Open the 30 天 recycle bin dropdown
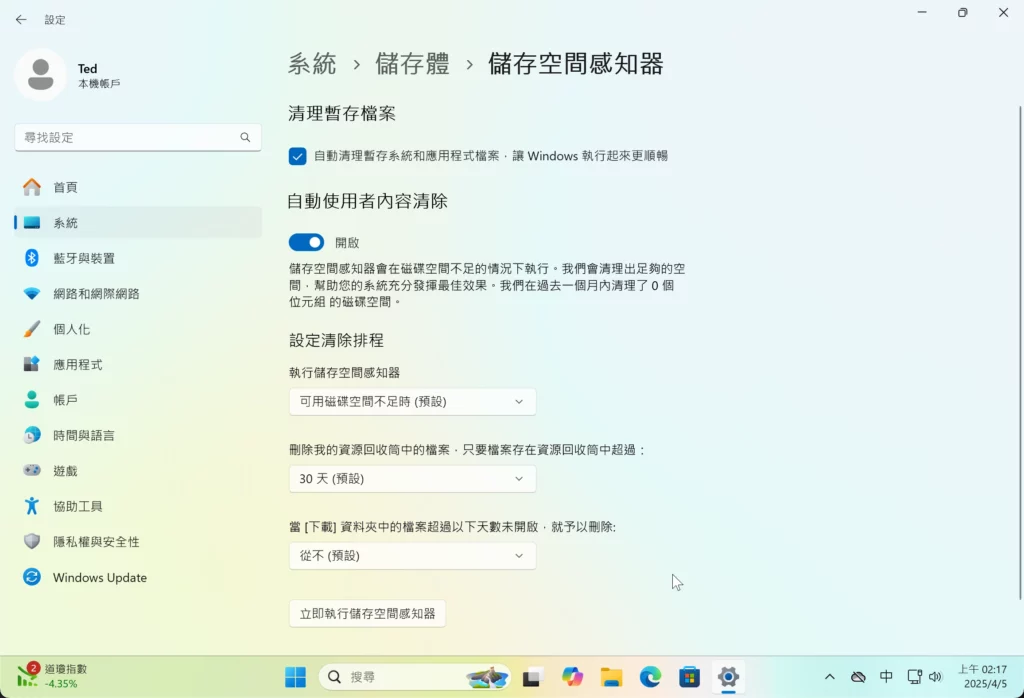This screenshot has width=1024, height=698. tap(412, 479)
